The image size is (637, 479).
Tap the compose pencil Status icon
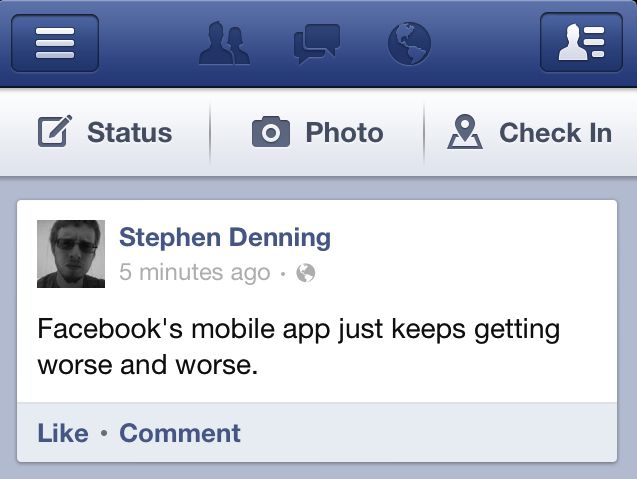(55, 131)
